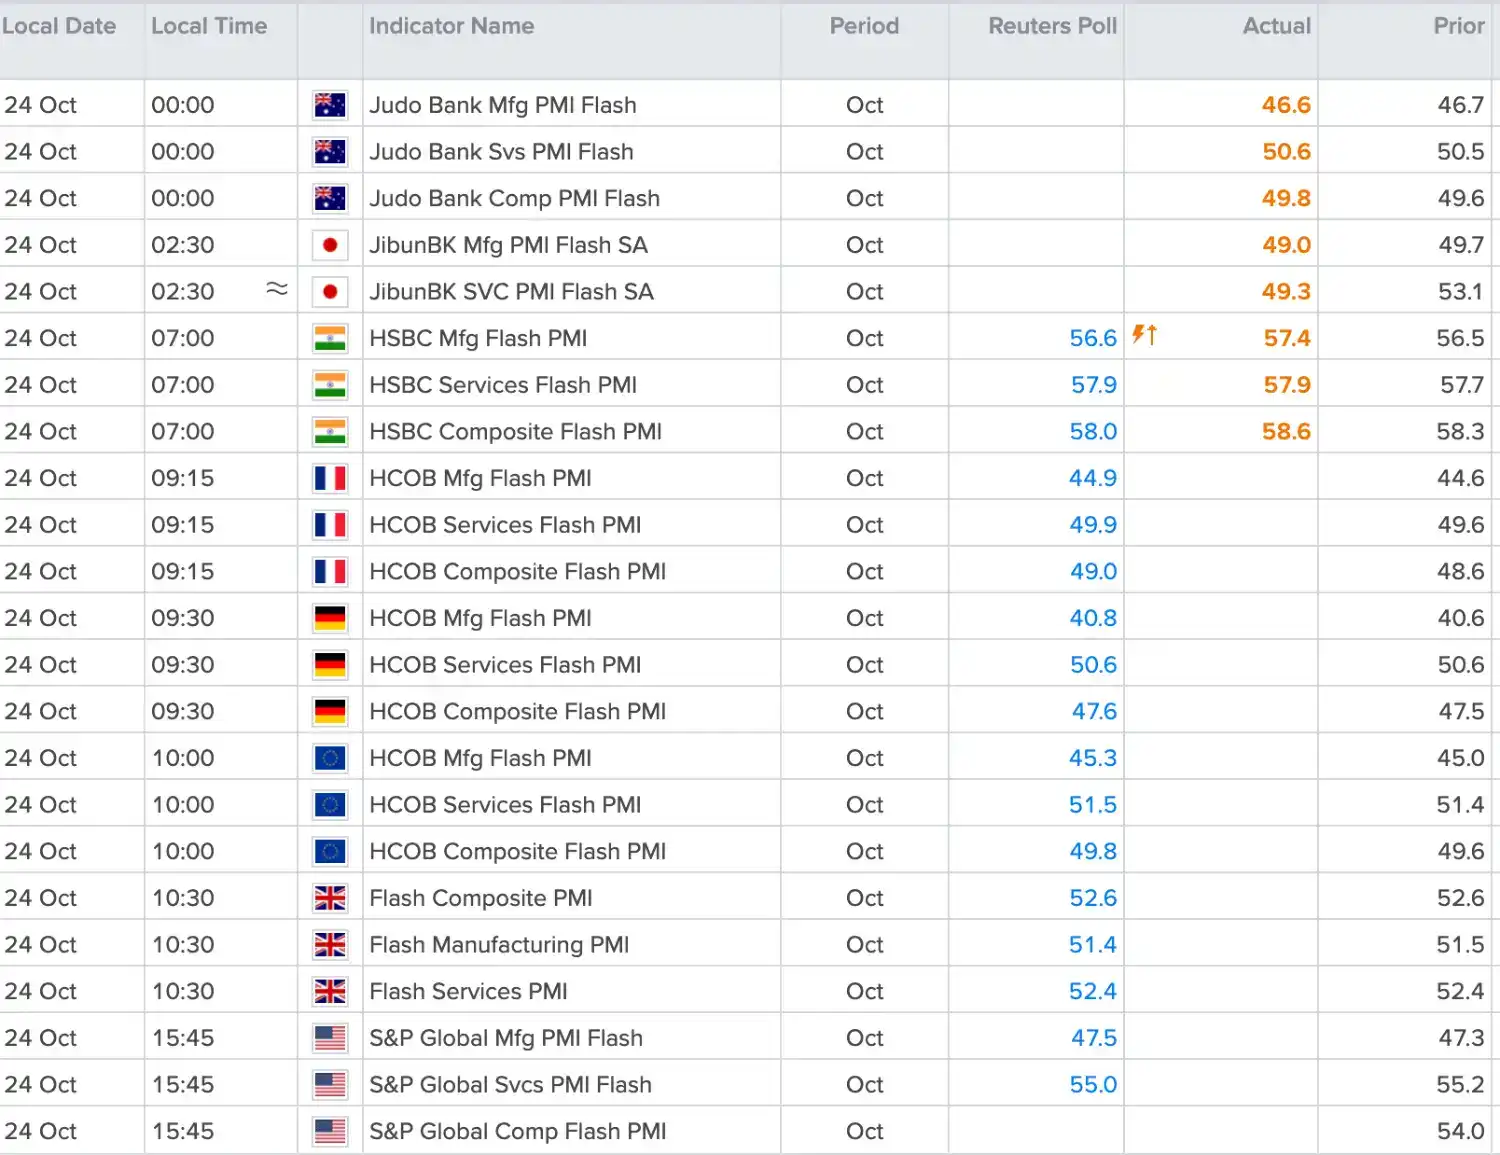Click the UK flag beside Flash Services PMI
Image resolution: width=1500 pixels, height=1155 pixels.
point(330,992)
